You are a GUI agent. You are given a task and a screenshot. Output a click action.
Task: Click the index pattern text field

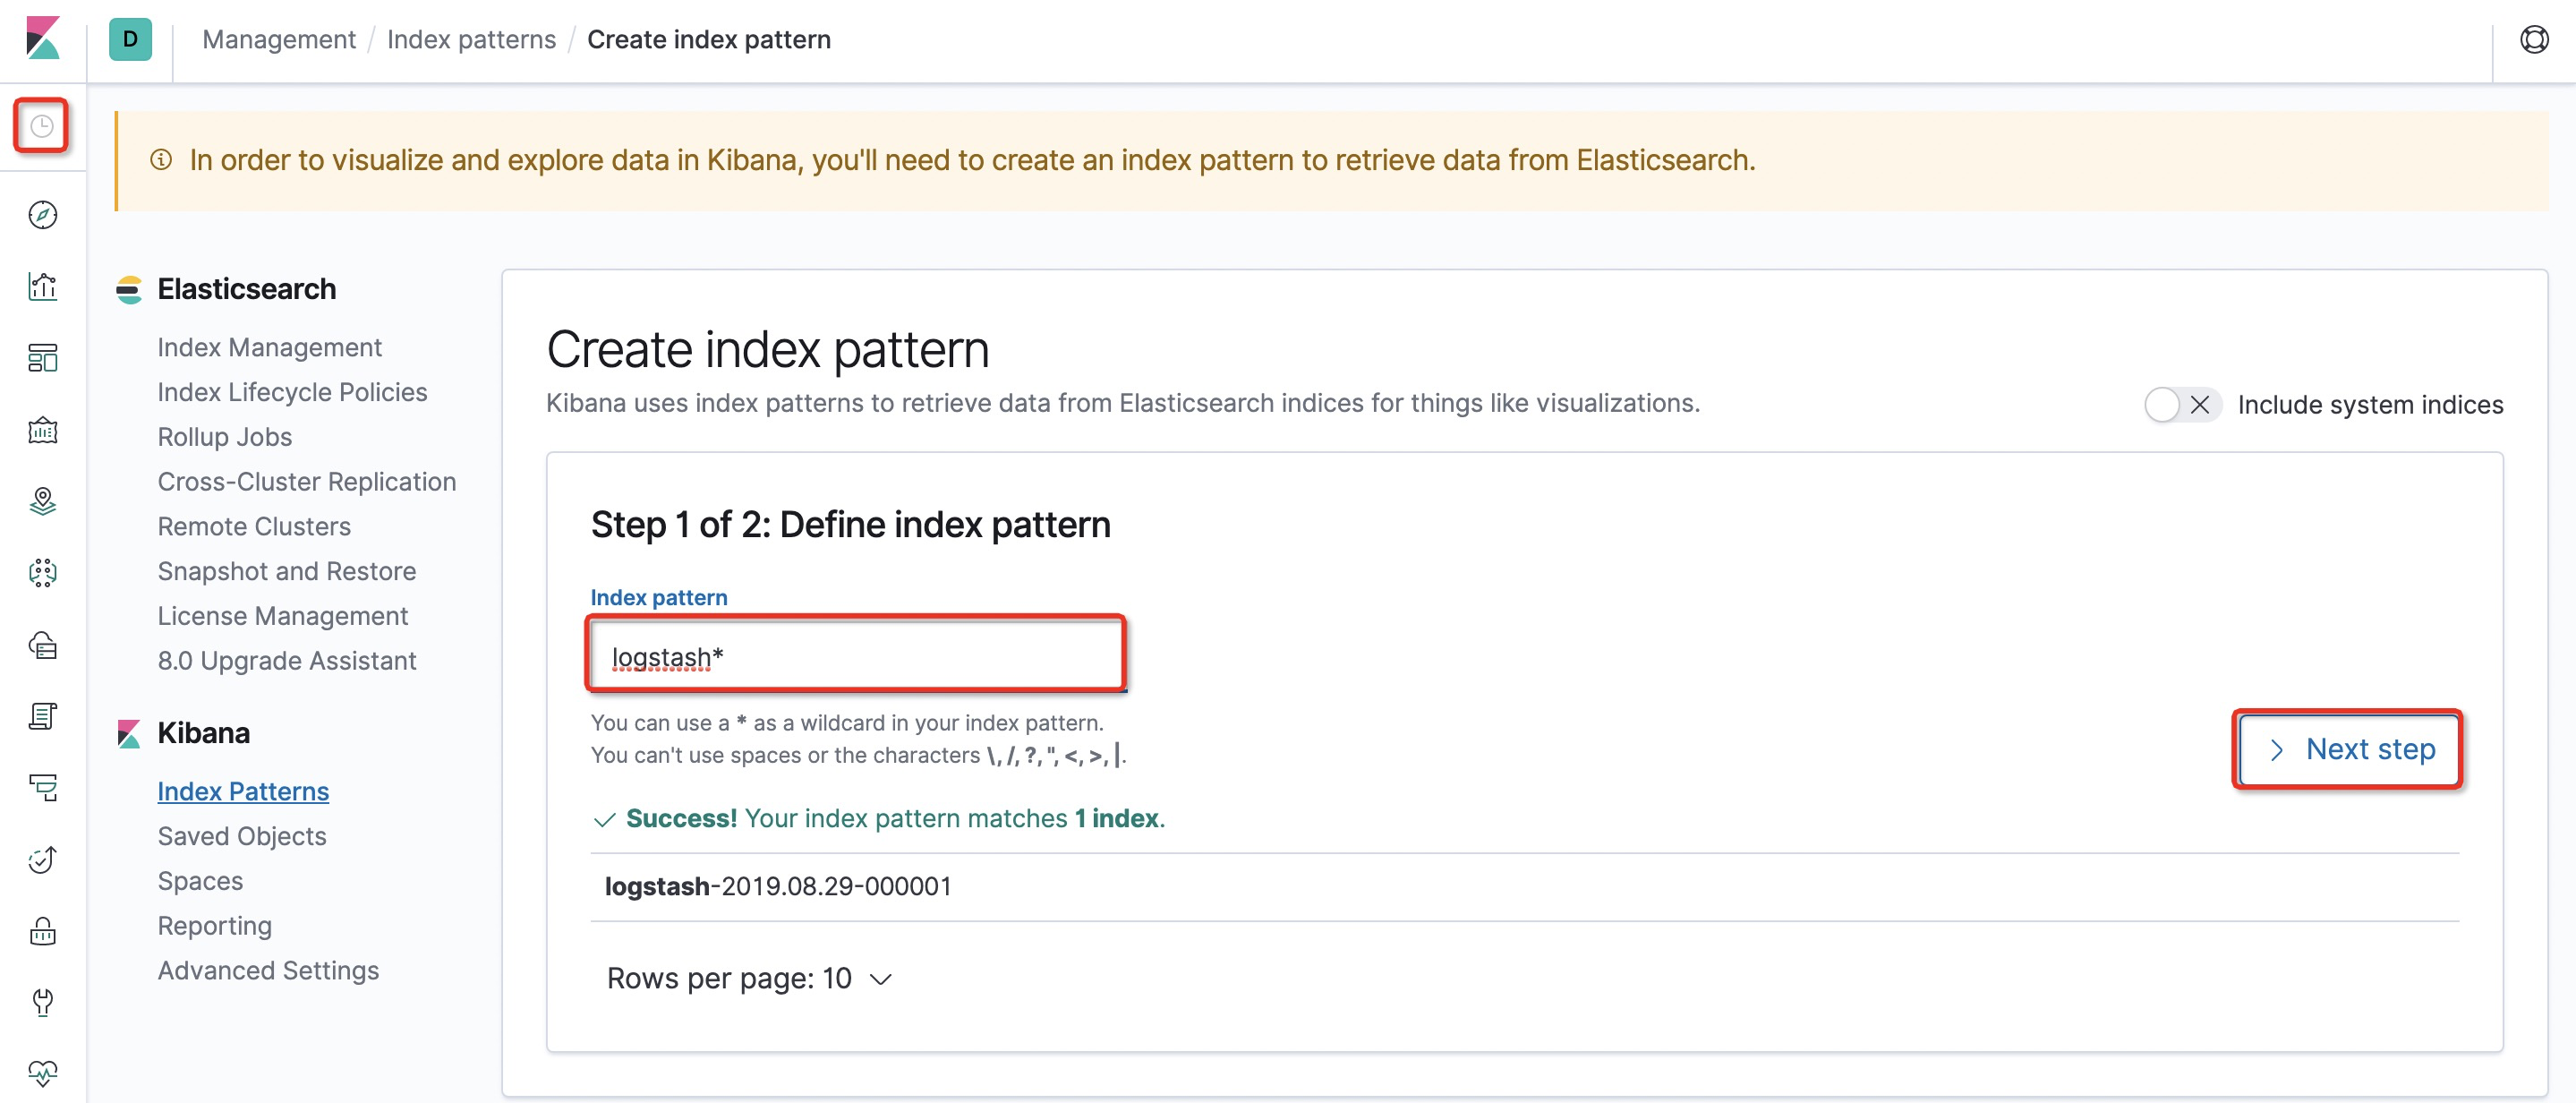[x=856, y=657]
